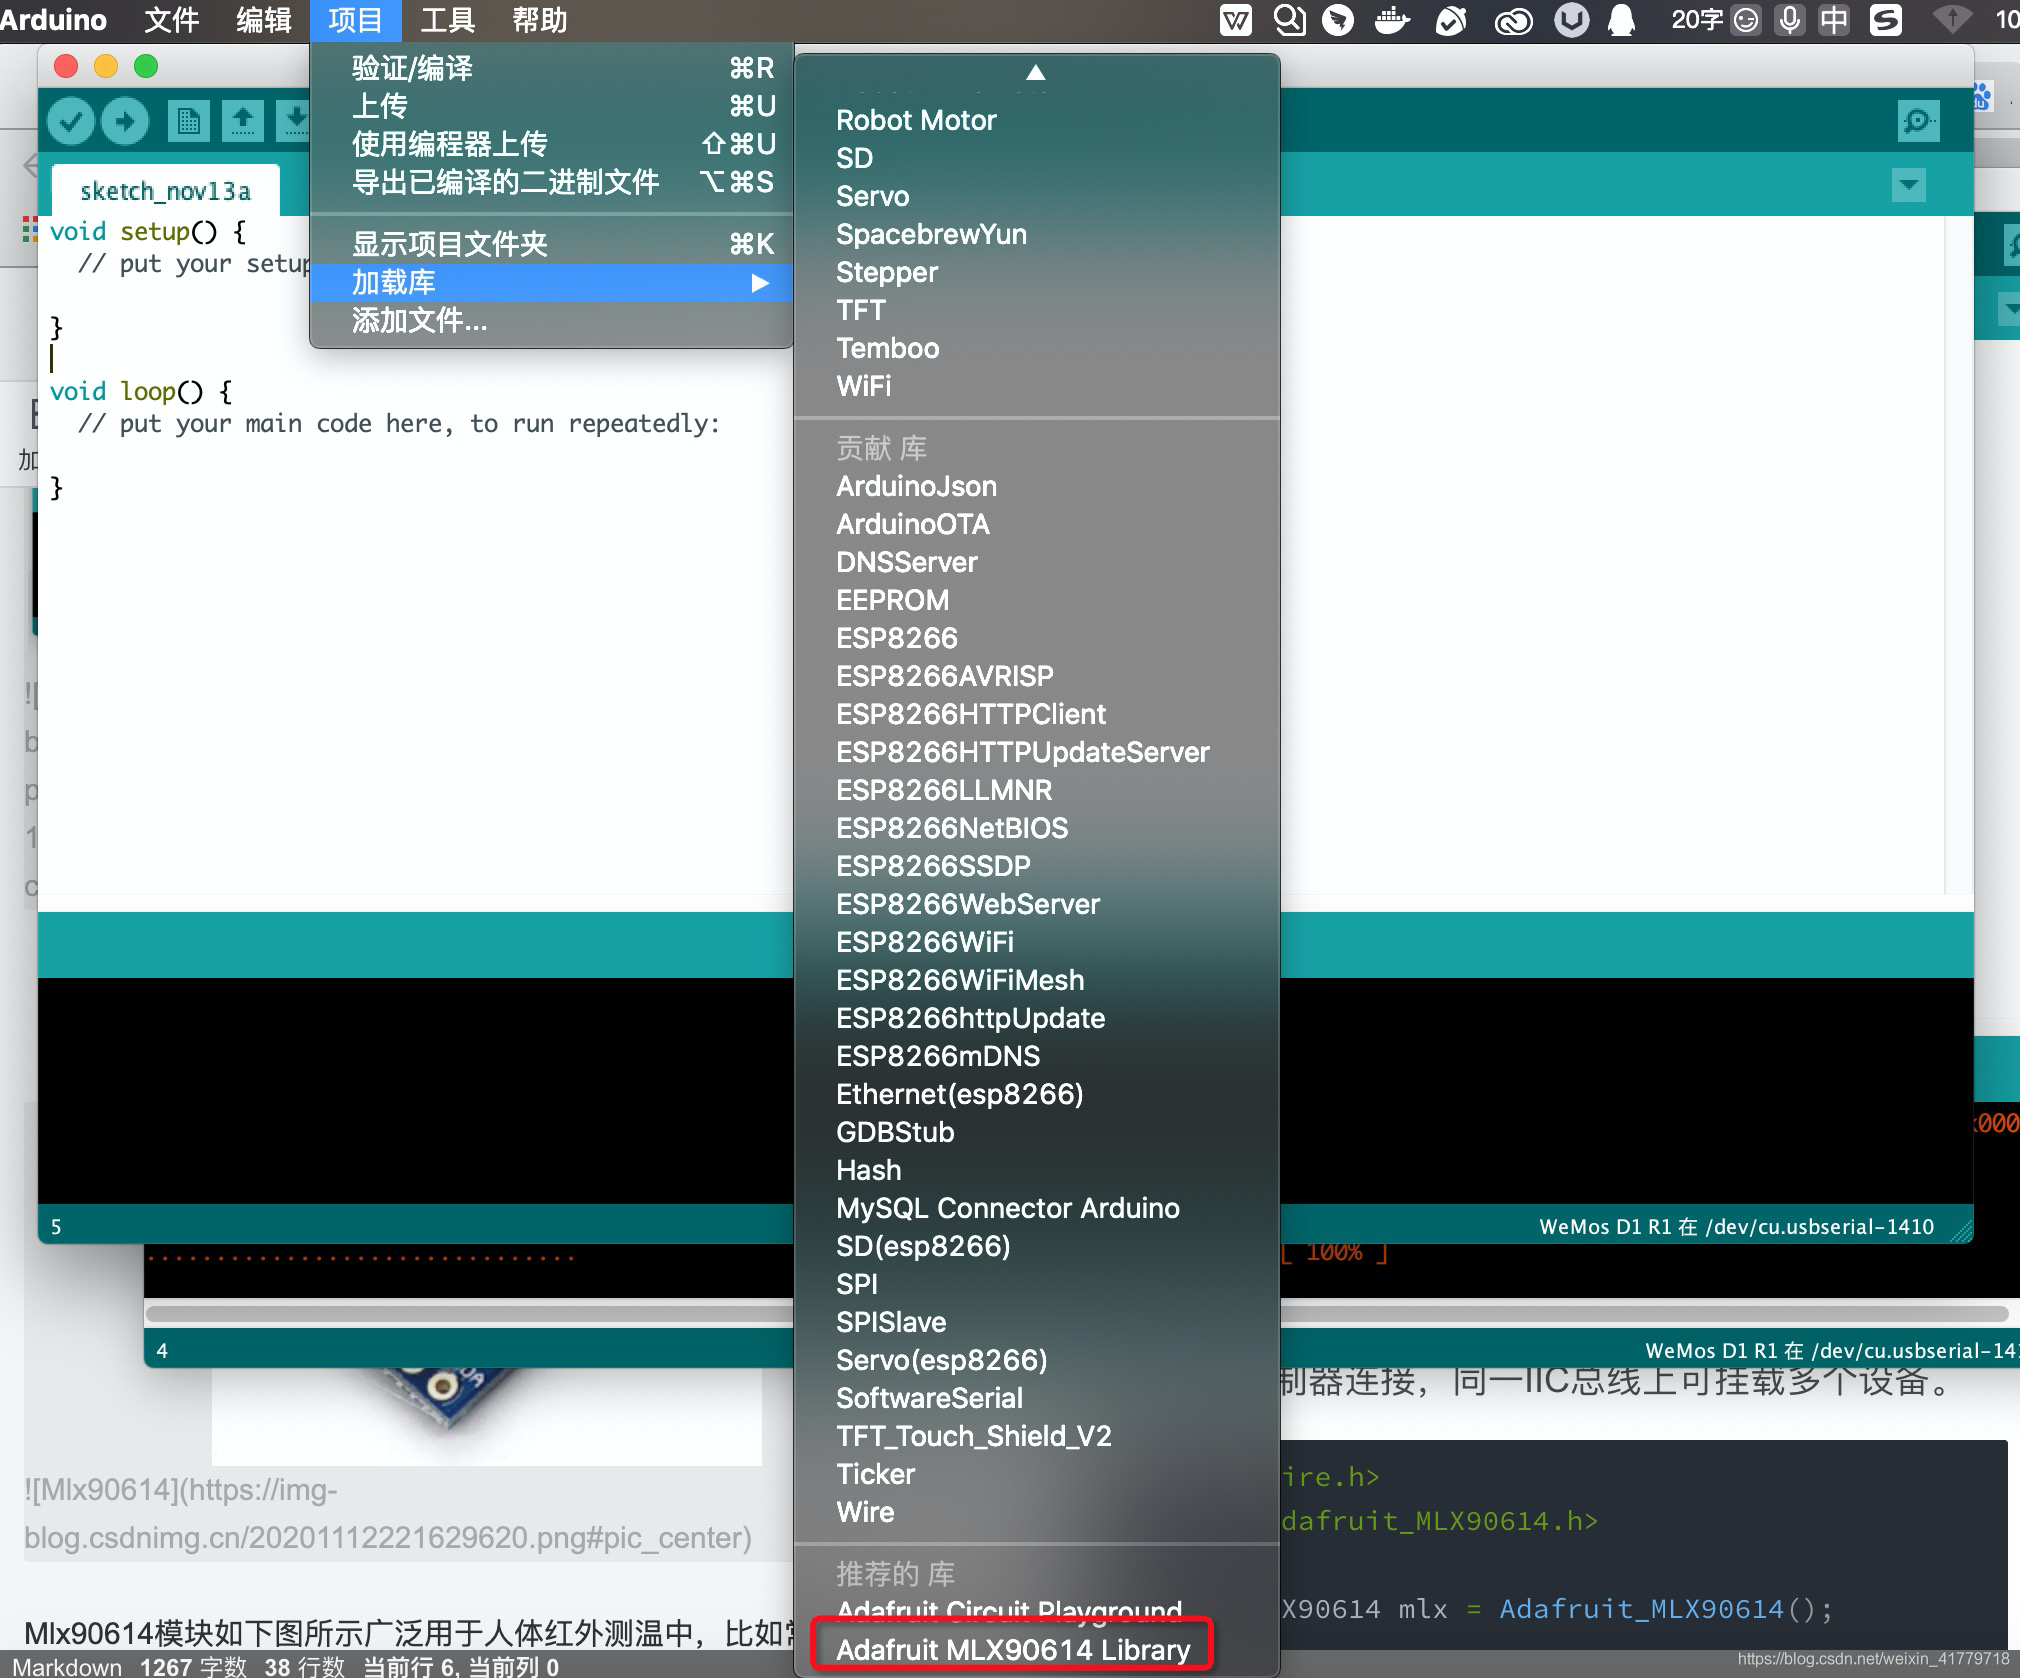Screen dimensions: 2020x1678
Task: Select the Hash library
Action: point(1037,1170)
